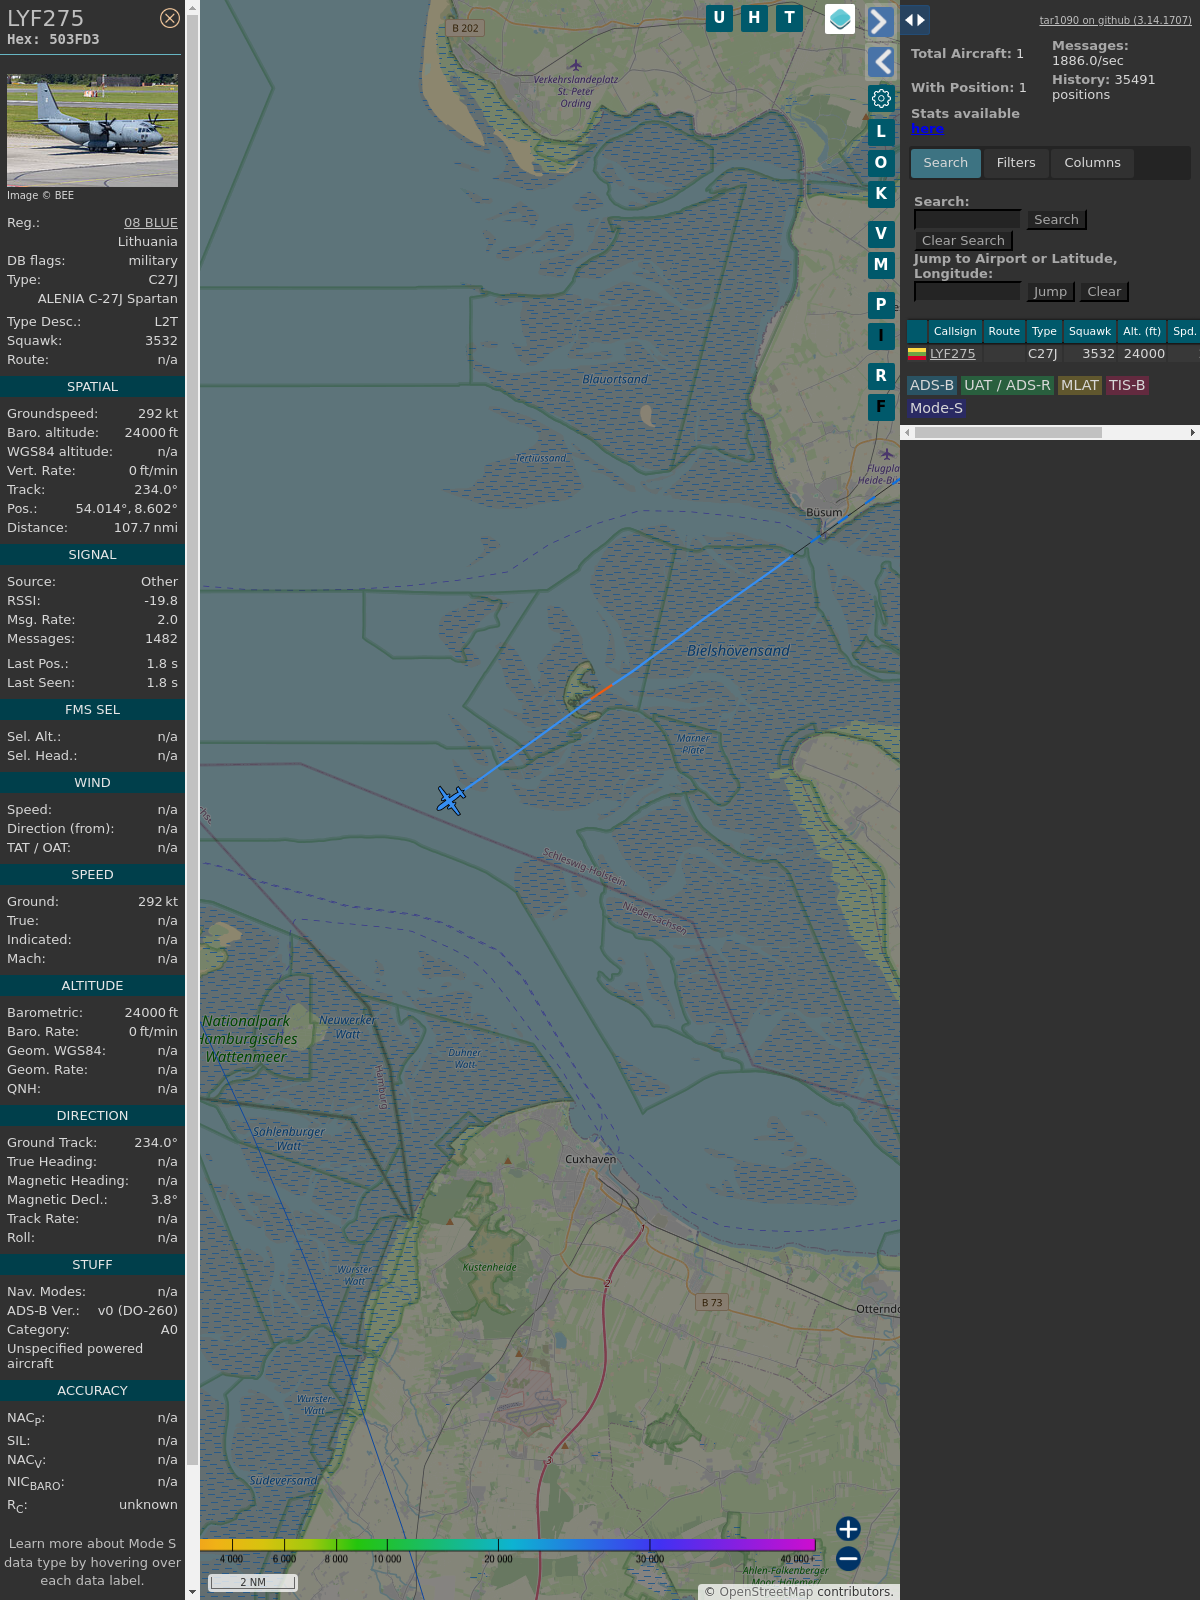Viewport: 1200px width, 1600px height.
Task: Click the altitude color scale bar
Action: pos(508,1545)
